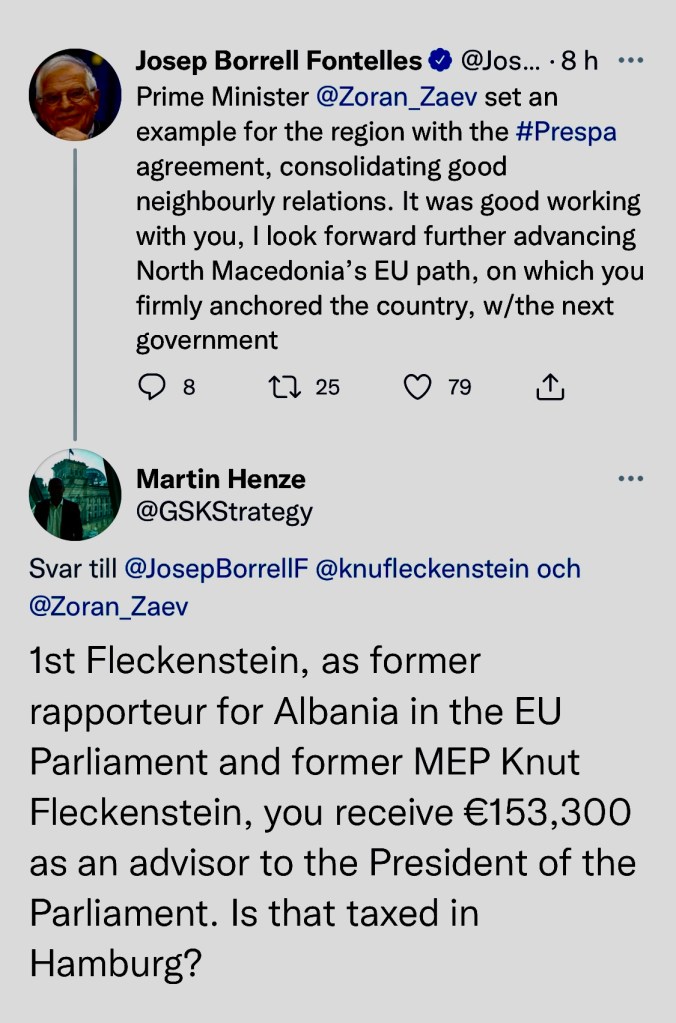This screenshot has height=1023, width=676.
Task: Open more options on Martin Henze's reply
Action: 630,479
